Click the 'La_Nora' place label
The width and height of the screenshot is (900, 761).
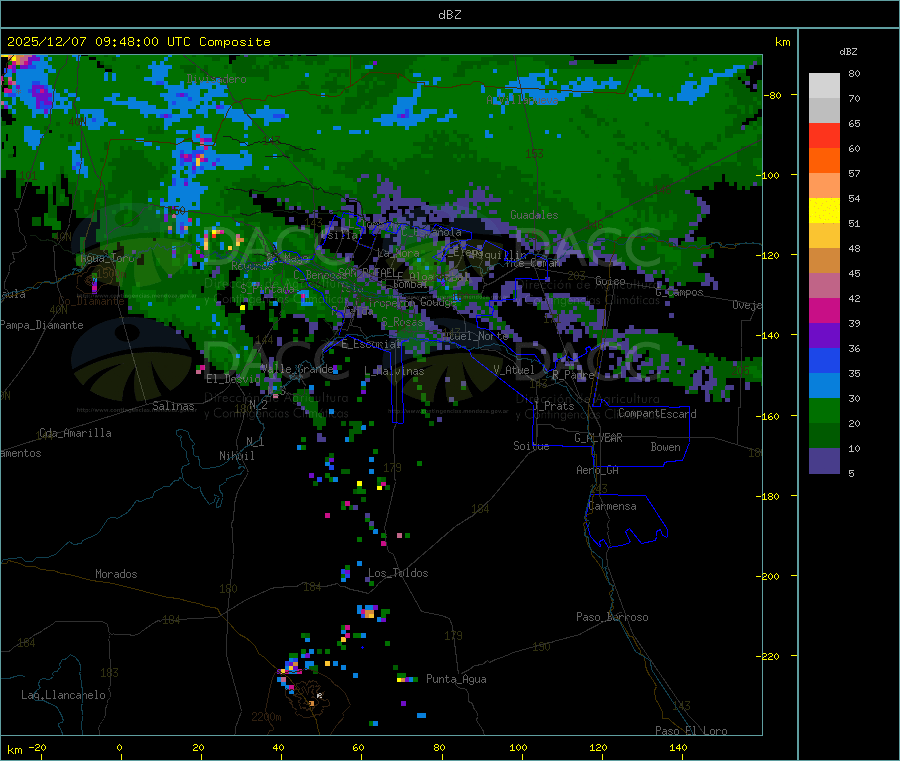[398, 253]
